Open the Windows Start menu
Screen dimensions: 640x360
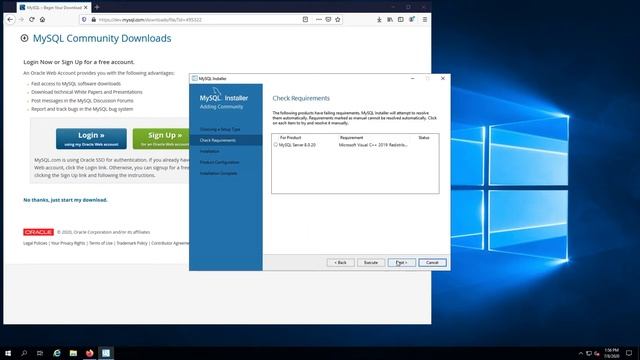(x=8, y=353)
